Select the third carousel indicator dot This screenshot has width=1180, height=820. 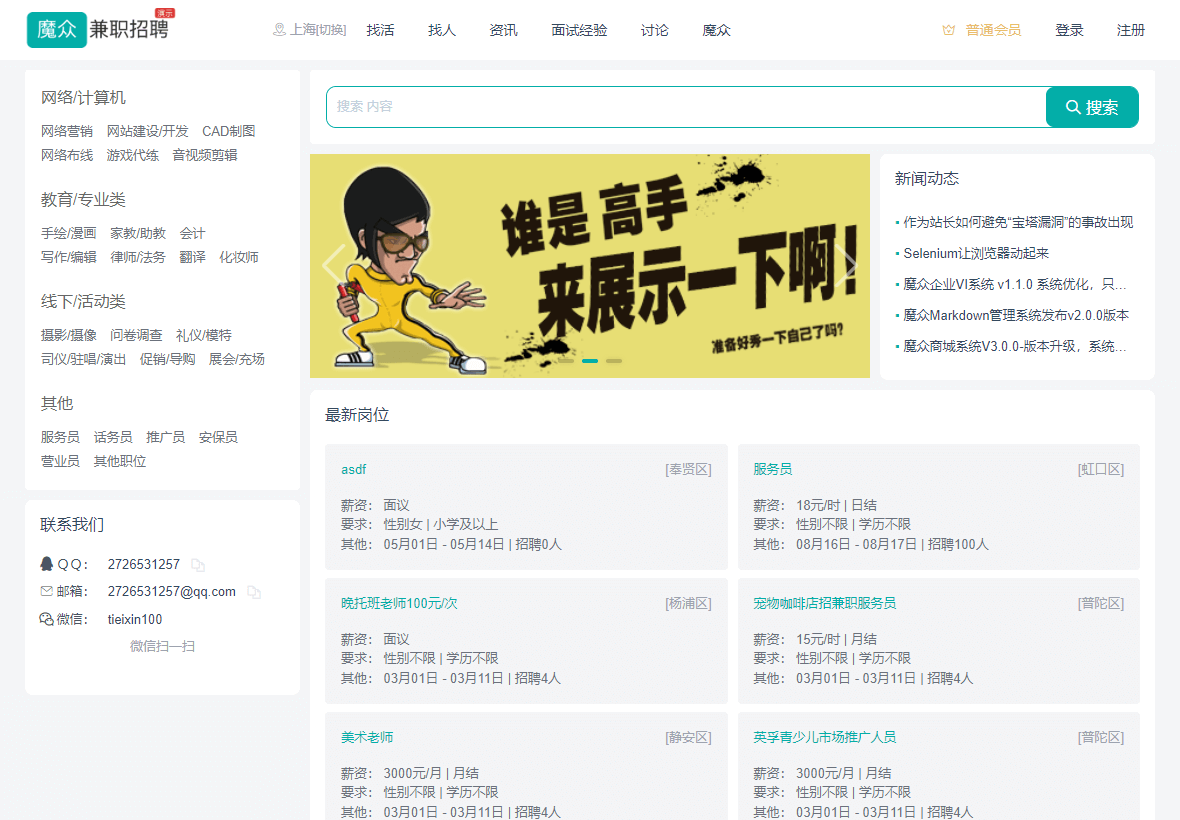pyautogui.click(x=614, y=361)
